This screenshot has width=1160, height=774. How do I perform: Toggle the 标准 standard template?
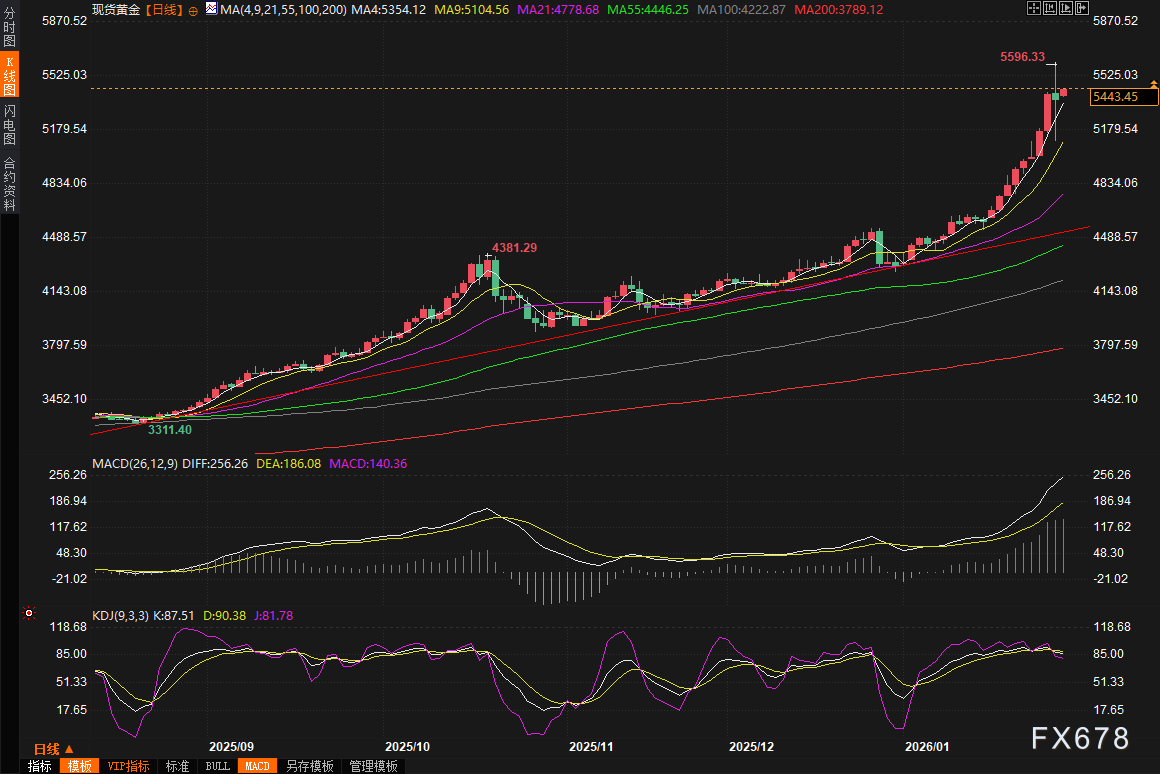(x=177, y=766)
